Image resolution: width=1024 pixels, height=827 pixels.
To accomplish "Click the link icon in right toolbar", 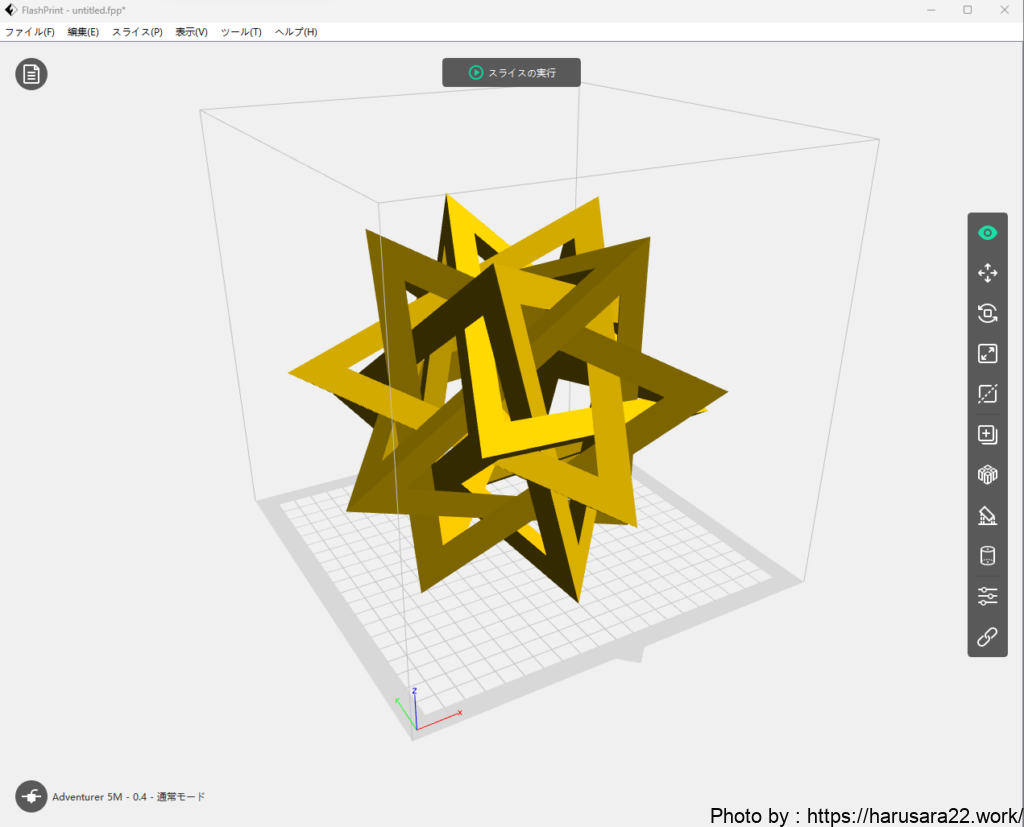I will pos(987,637).
